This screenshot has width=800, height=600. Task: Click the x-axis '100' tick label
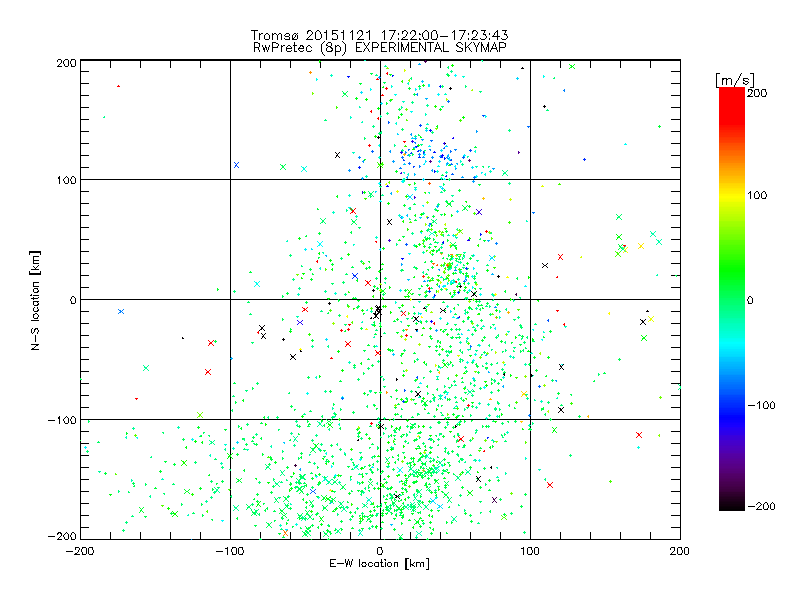point(530,551)
